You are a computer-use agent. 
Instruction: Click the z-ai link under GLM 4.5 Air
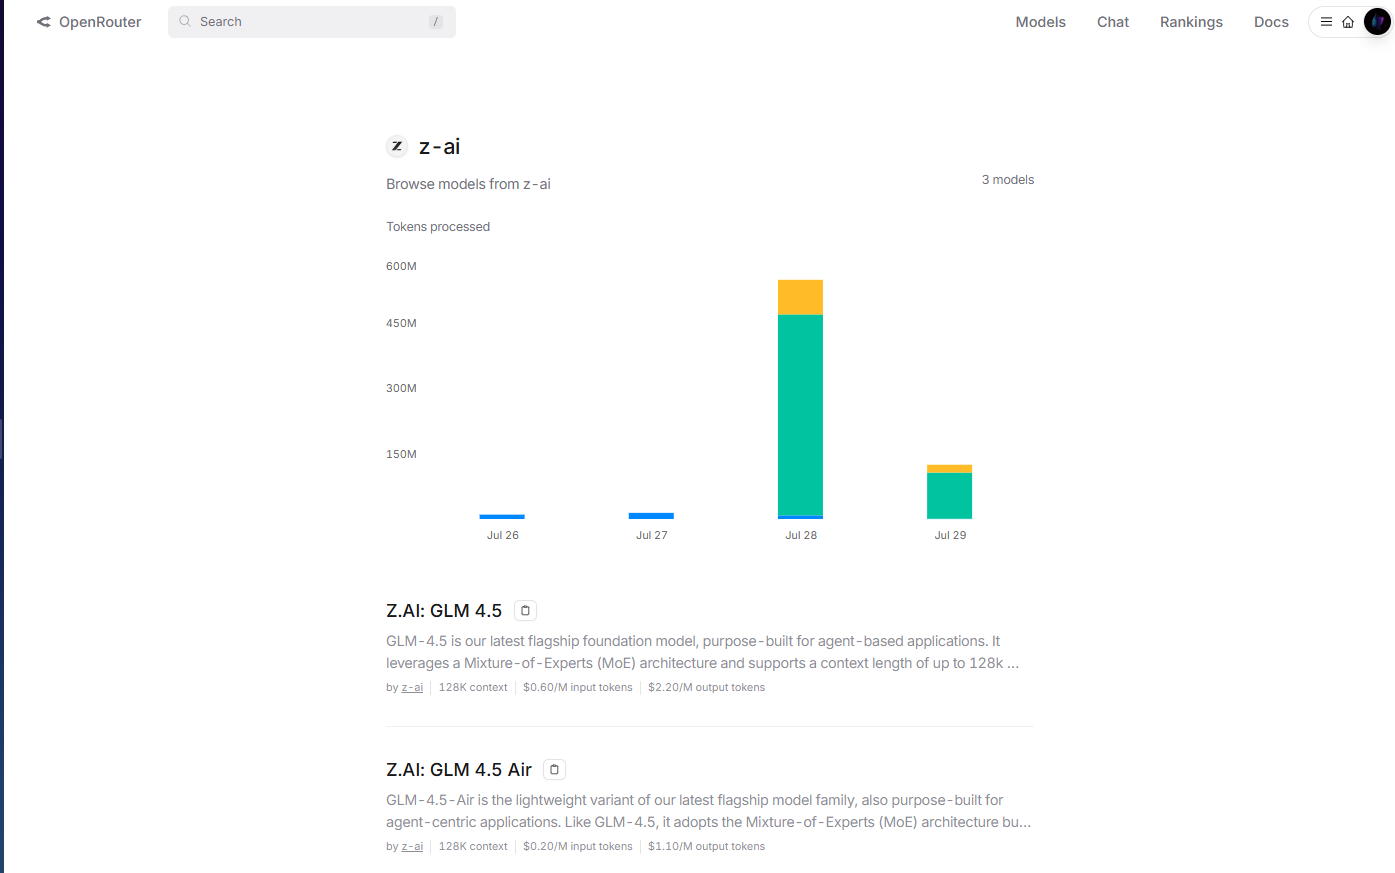pyautogui.click(x=412, y=846)
